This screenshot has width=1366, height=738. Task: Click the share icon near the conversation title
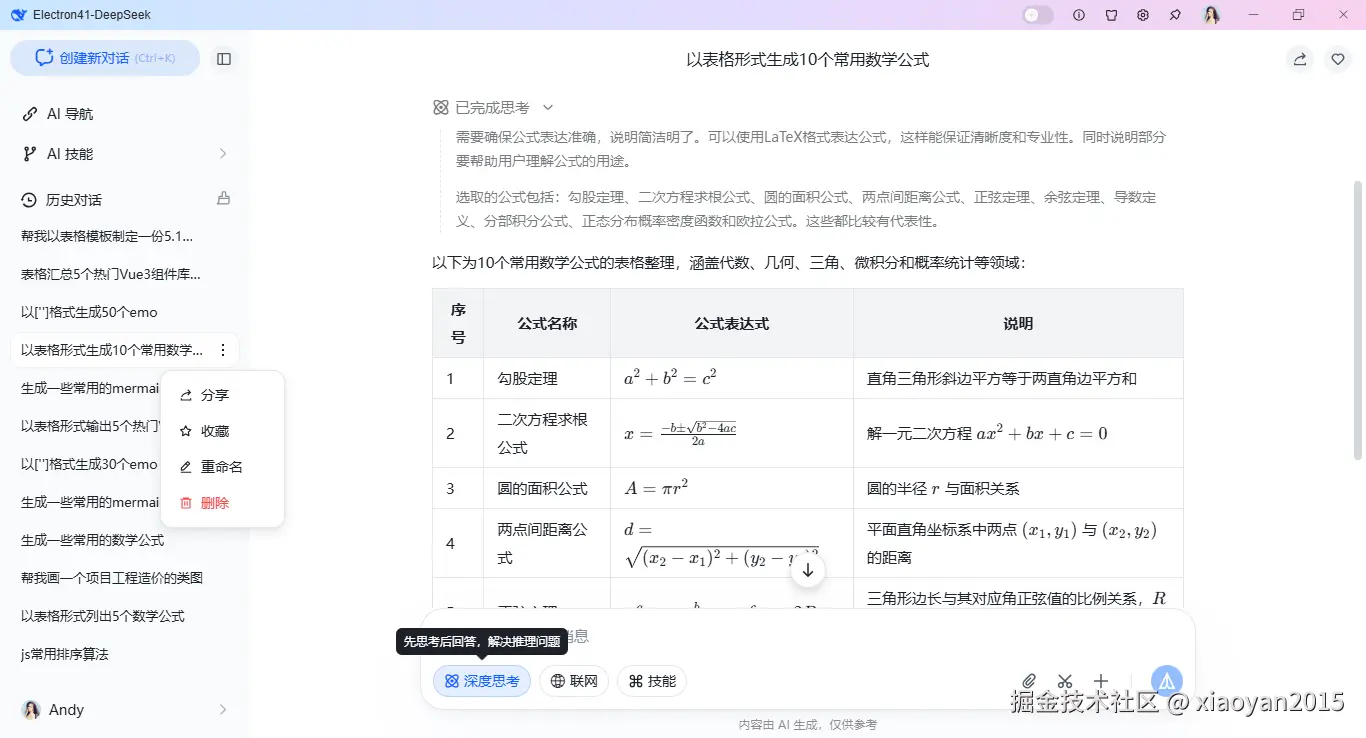tap(1298, 59)
